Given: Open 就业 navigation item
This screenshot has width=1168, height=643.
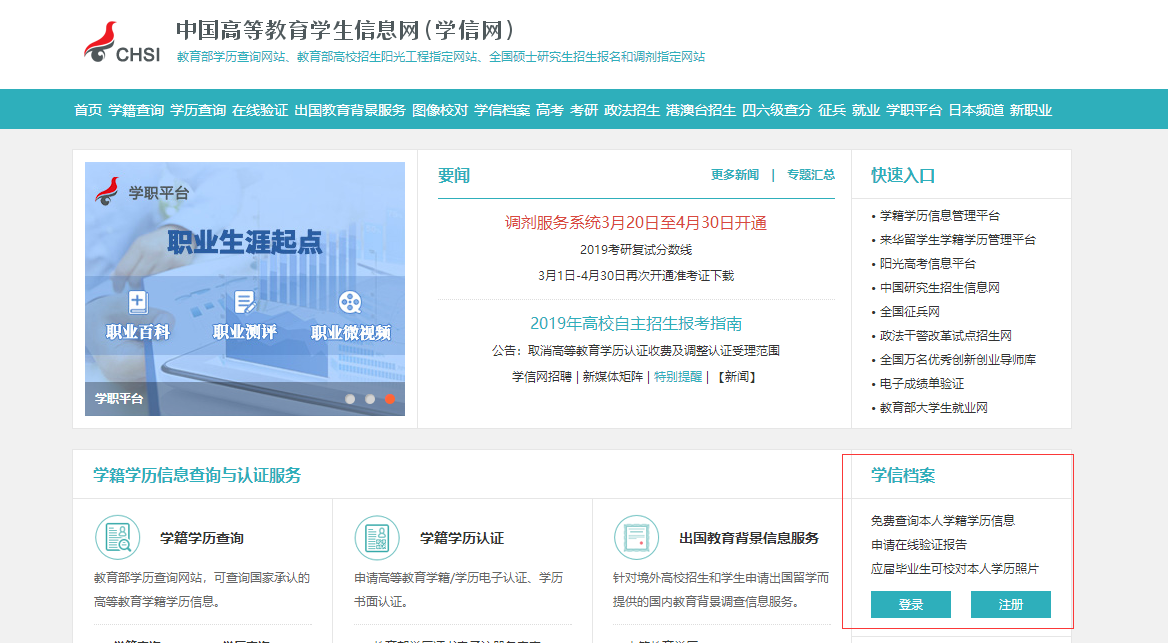Looking at the screenshot, I should point(866,110).
